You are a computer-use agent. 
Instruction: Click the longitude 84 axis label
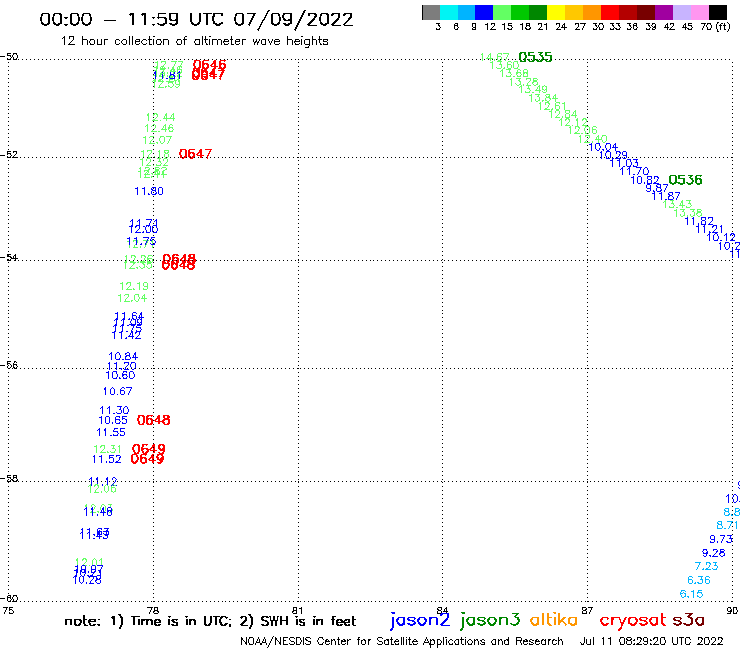pos(442,610)
